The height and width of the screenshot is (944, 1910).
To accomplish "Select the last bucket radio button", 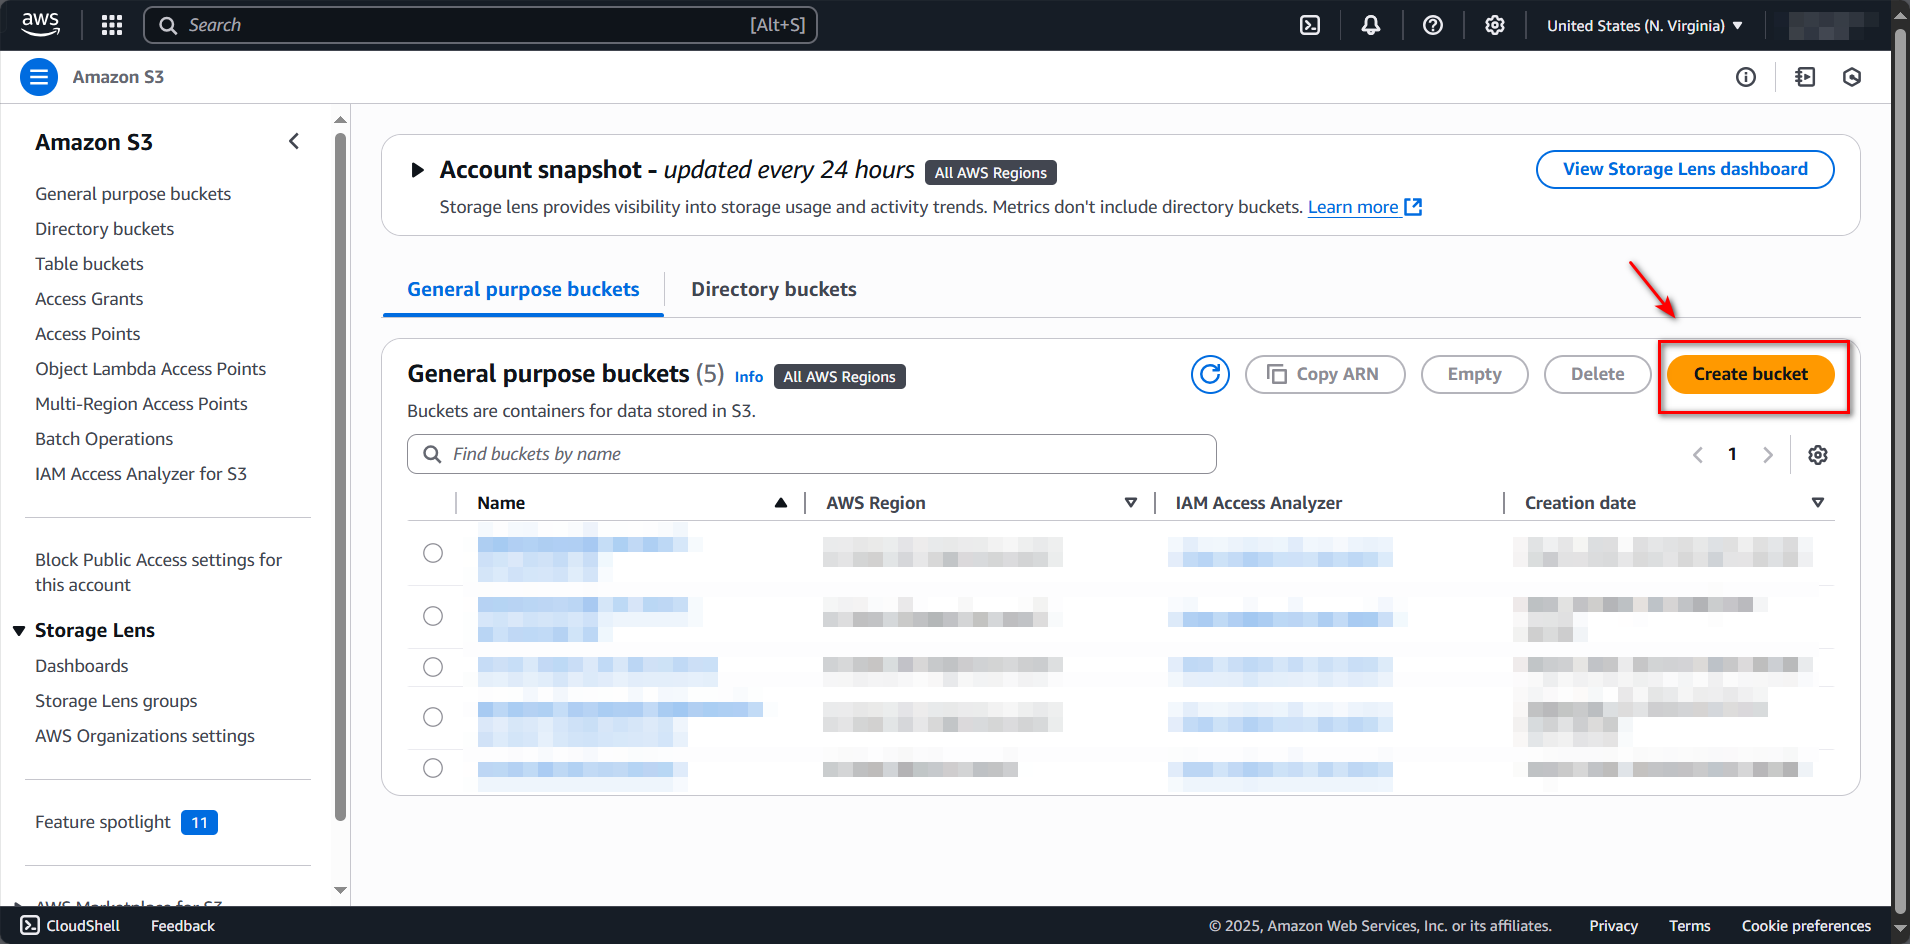I will (x=433, y=768).
